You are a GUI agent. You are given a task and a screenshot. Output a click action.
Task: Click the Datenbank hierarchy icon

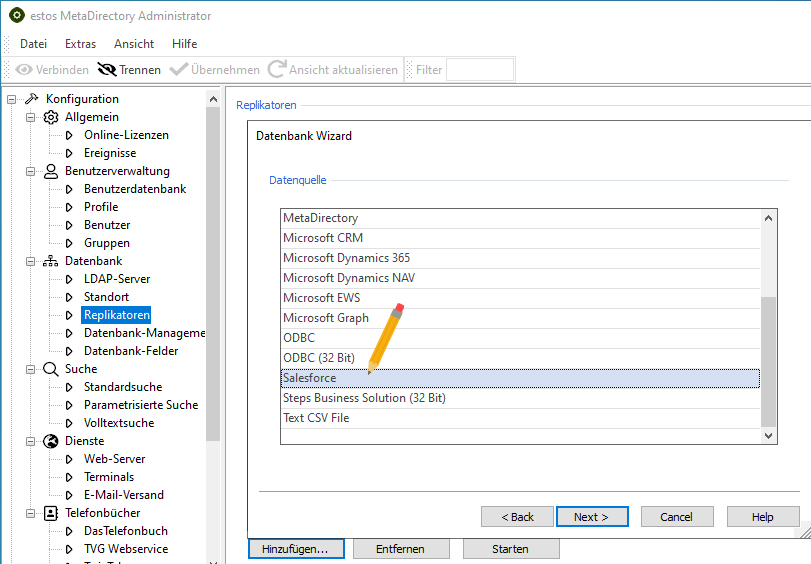click(x=51, y=261)
